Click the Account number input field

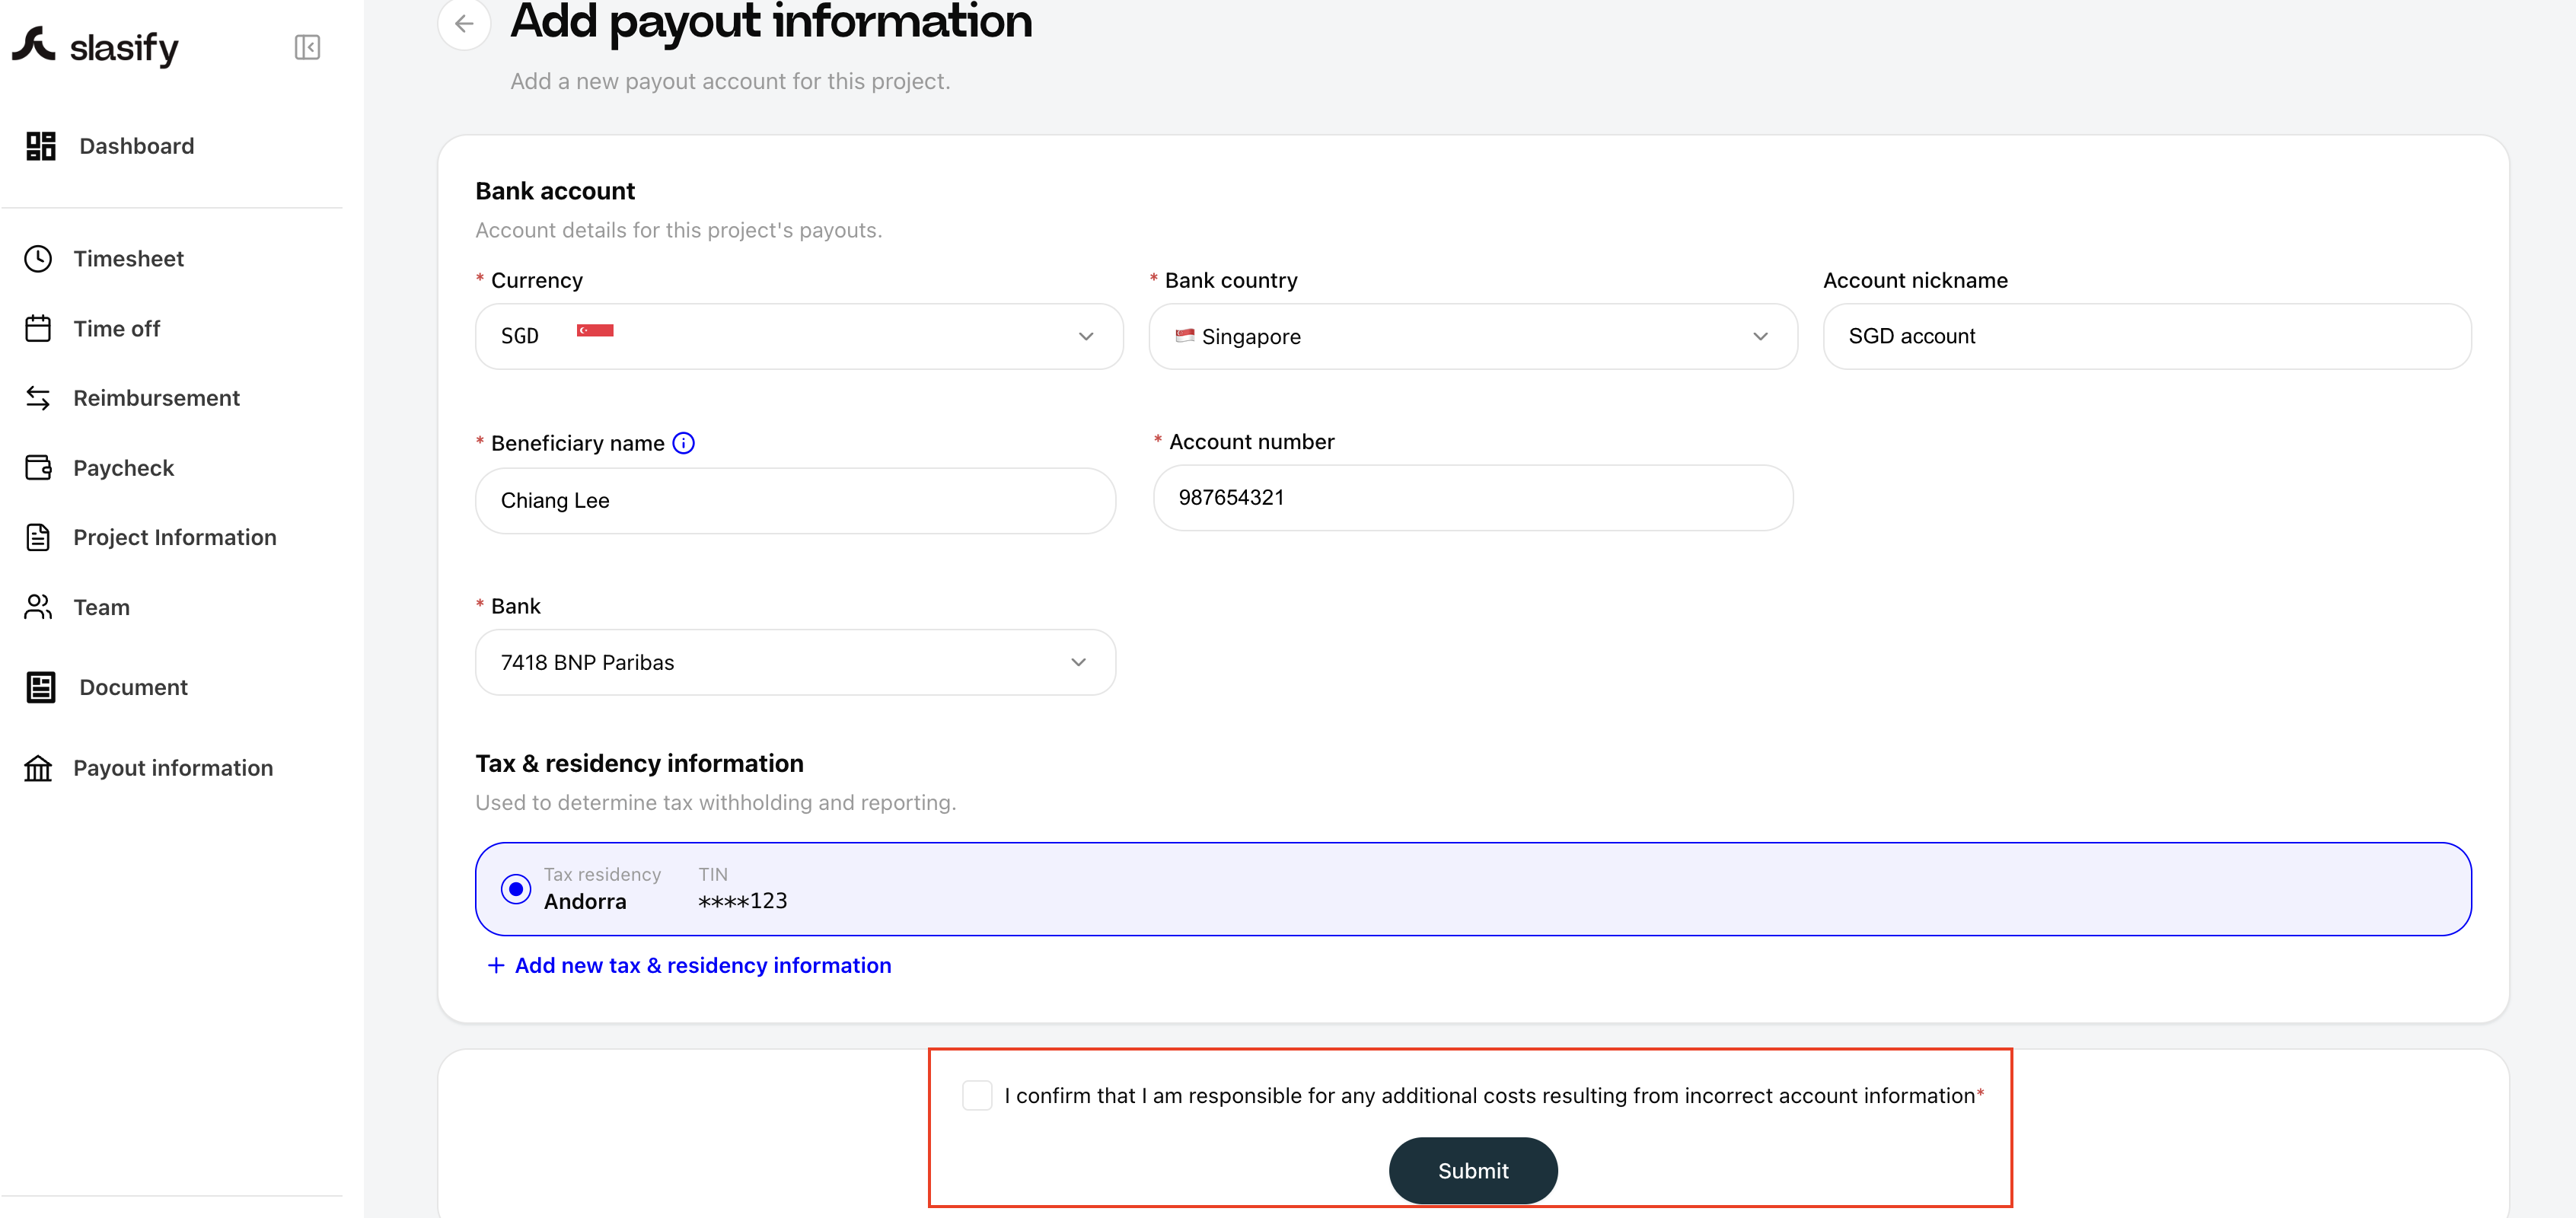click(1473, 498)
